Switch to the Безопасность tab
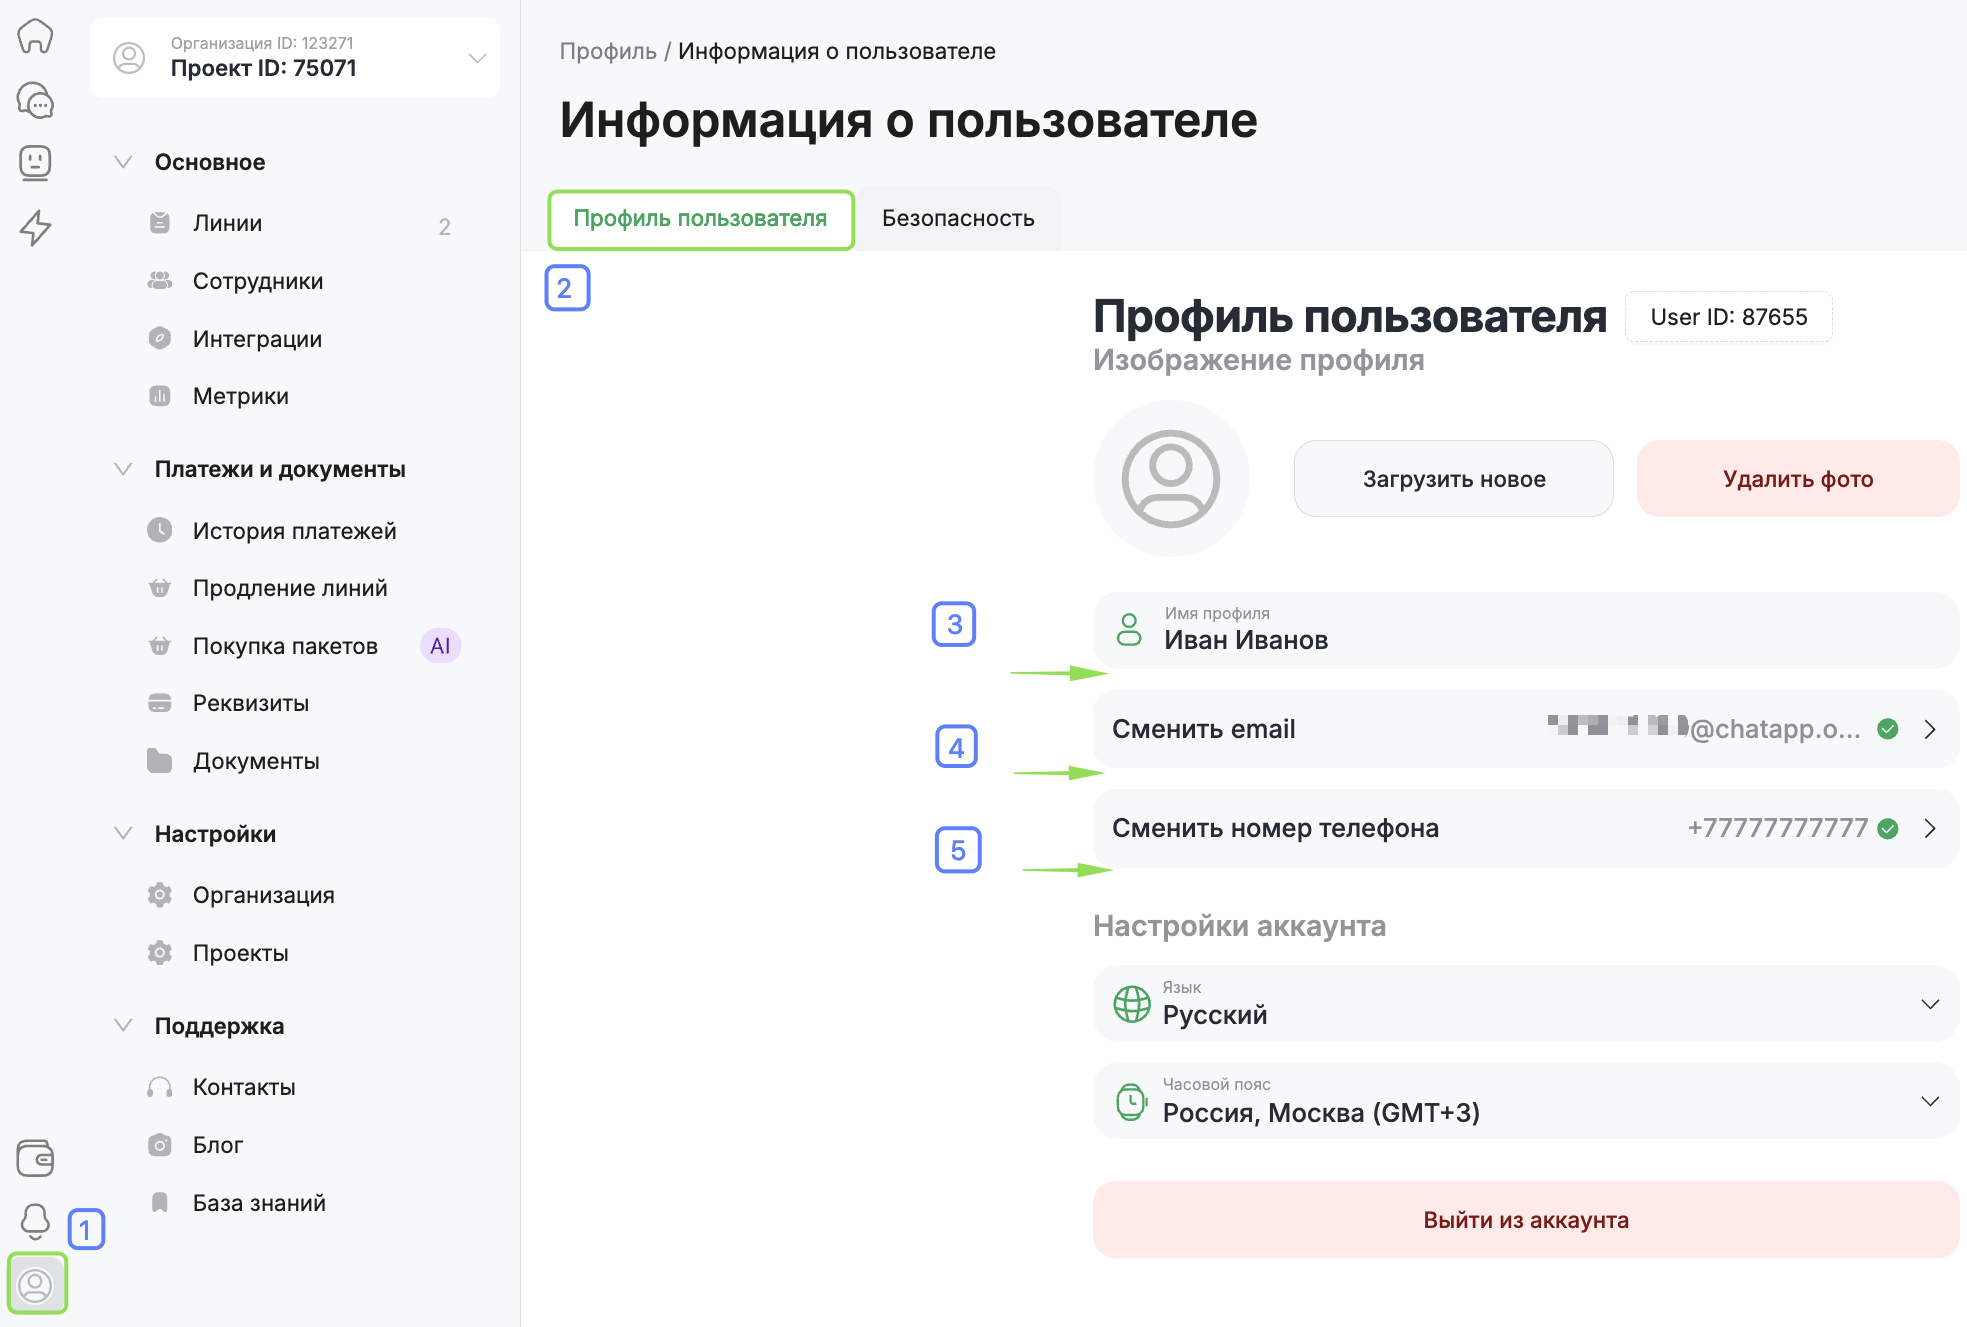Viewport: 1967px width, 1327px height. click(x=957, y=218)
